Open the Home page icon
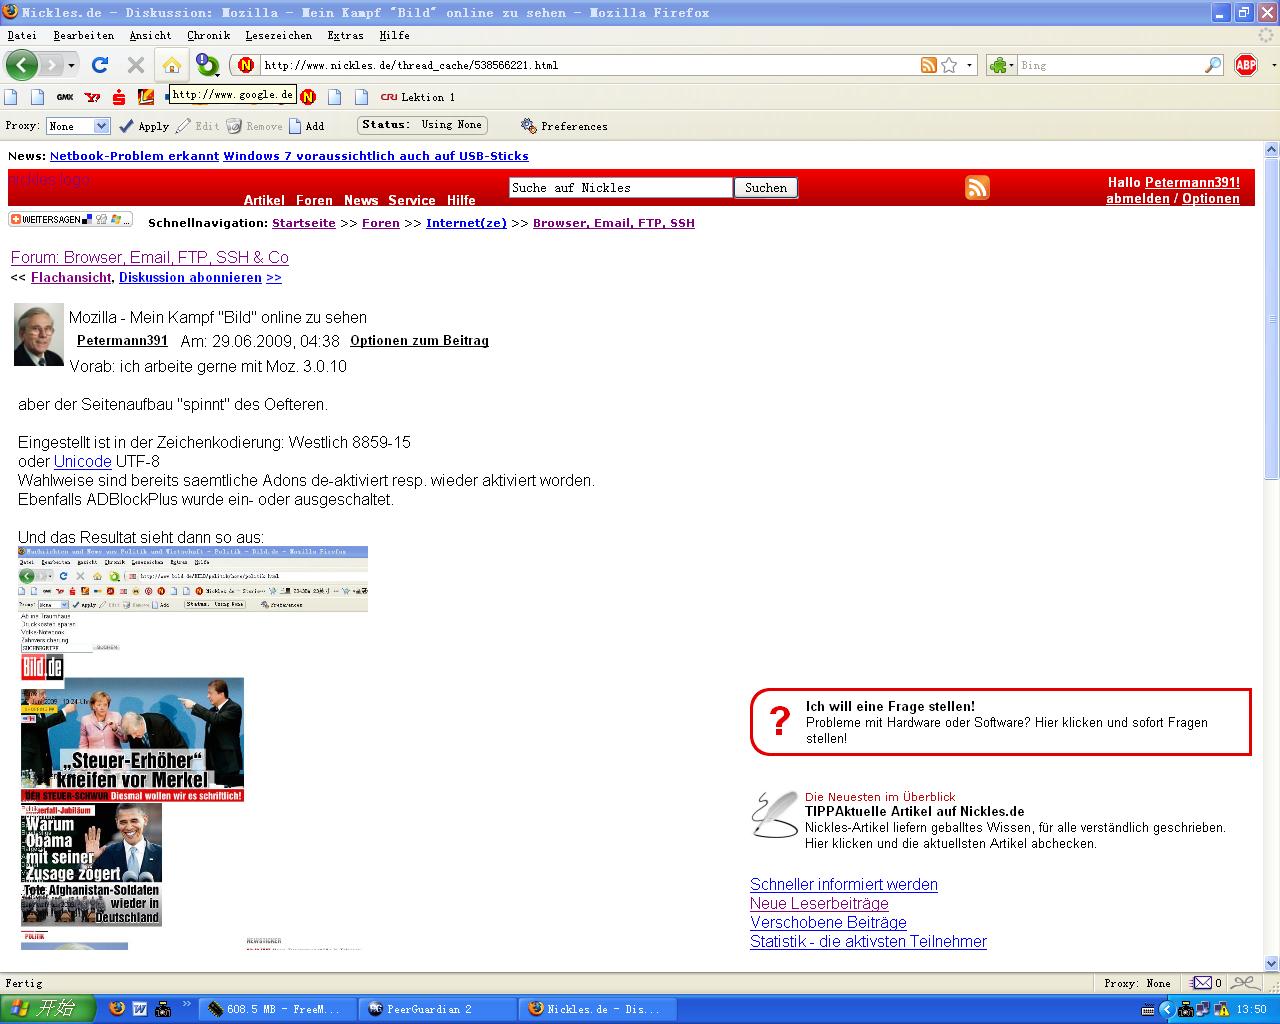The image size is (1280, 1024). (172, 65)
